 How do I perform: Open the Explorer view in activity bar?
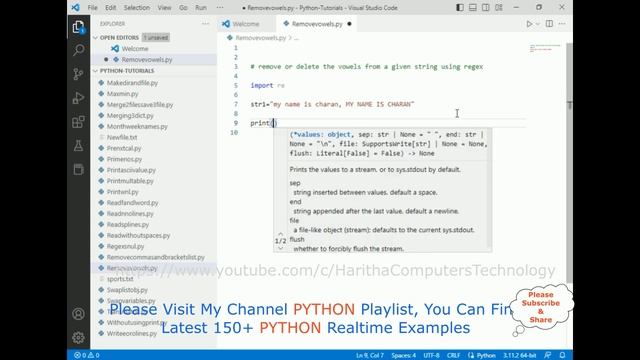(78, 27)
